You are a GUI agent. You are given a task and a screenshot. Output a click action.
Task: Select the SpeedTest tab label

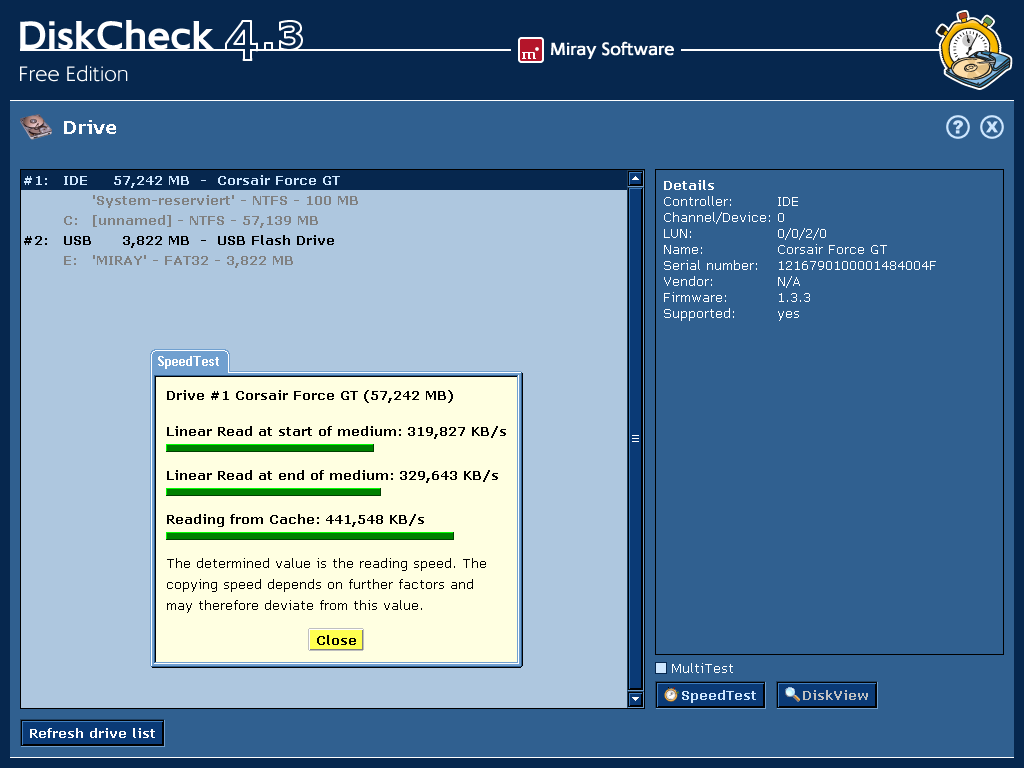coord(189,362)
